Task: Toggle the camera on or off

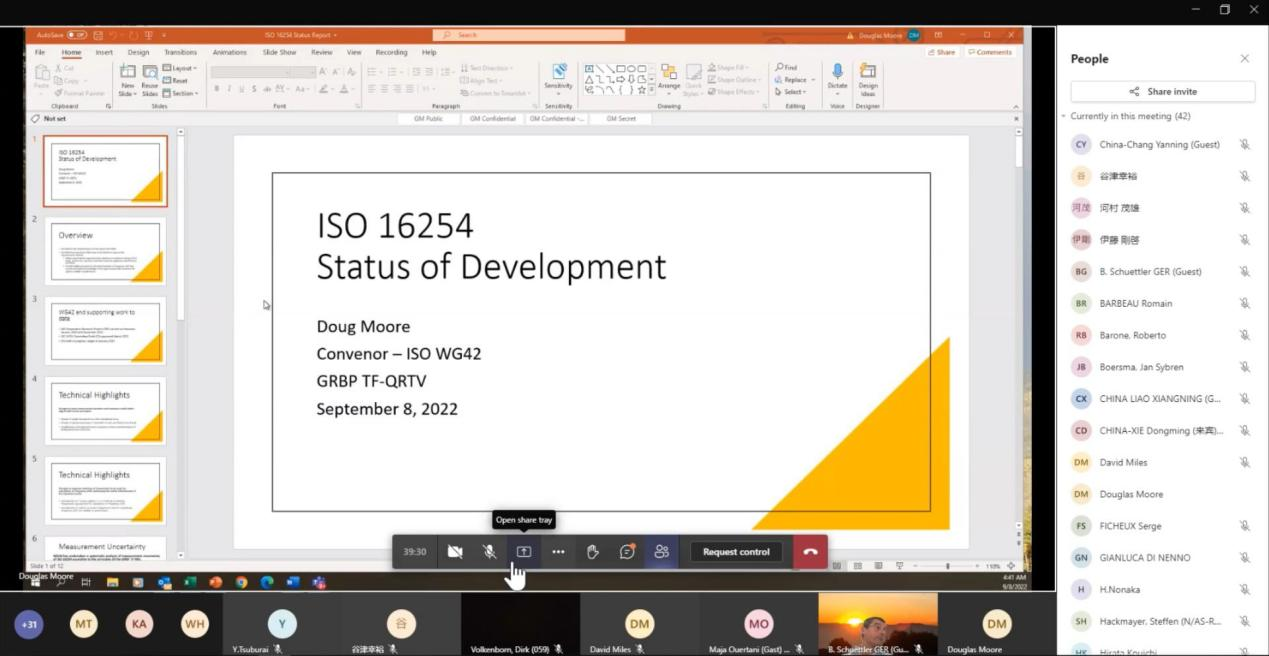Action: point(455,552)
